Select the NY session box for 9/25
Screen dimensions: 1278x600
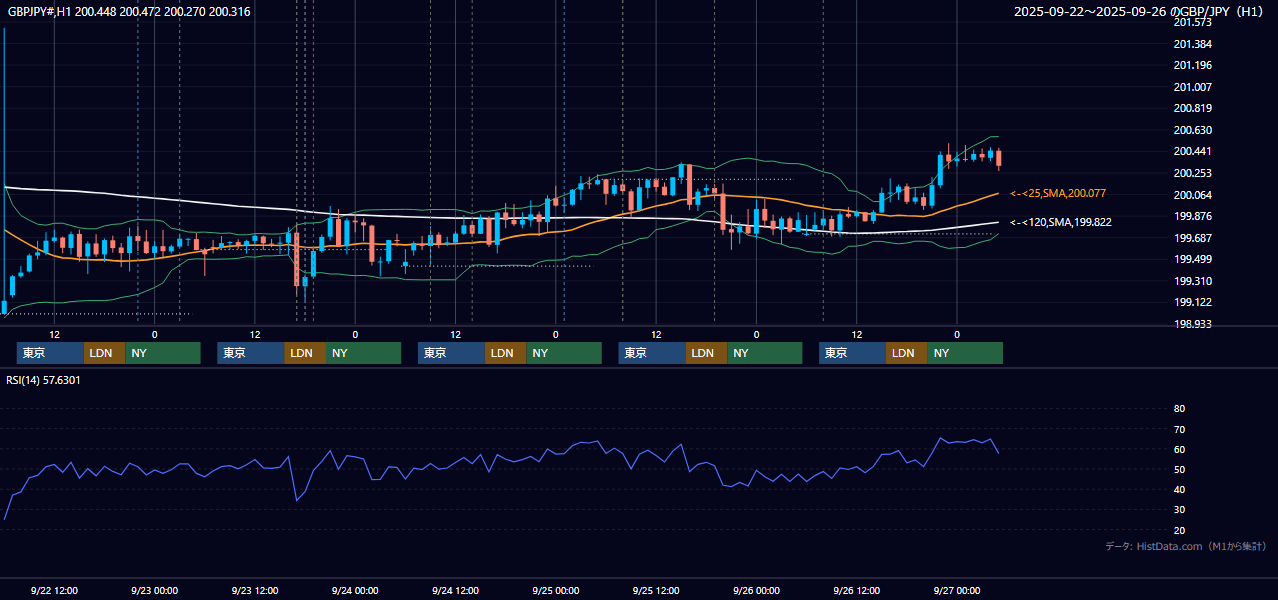(x=764, y=353)
